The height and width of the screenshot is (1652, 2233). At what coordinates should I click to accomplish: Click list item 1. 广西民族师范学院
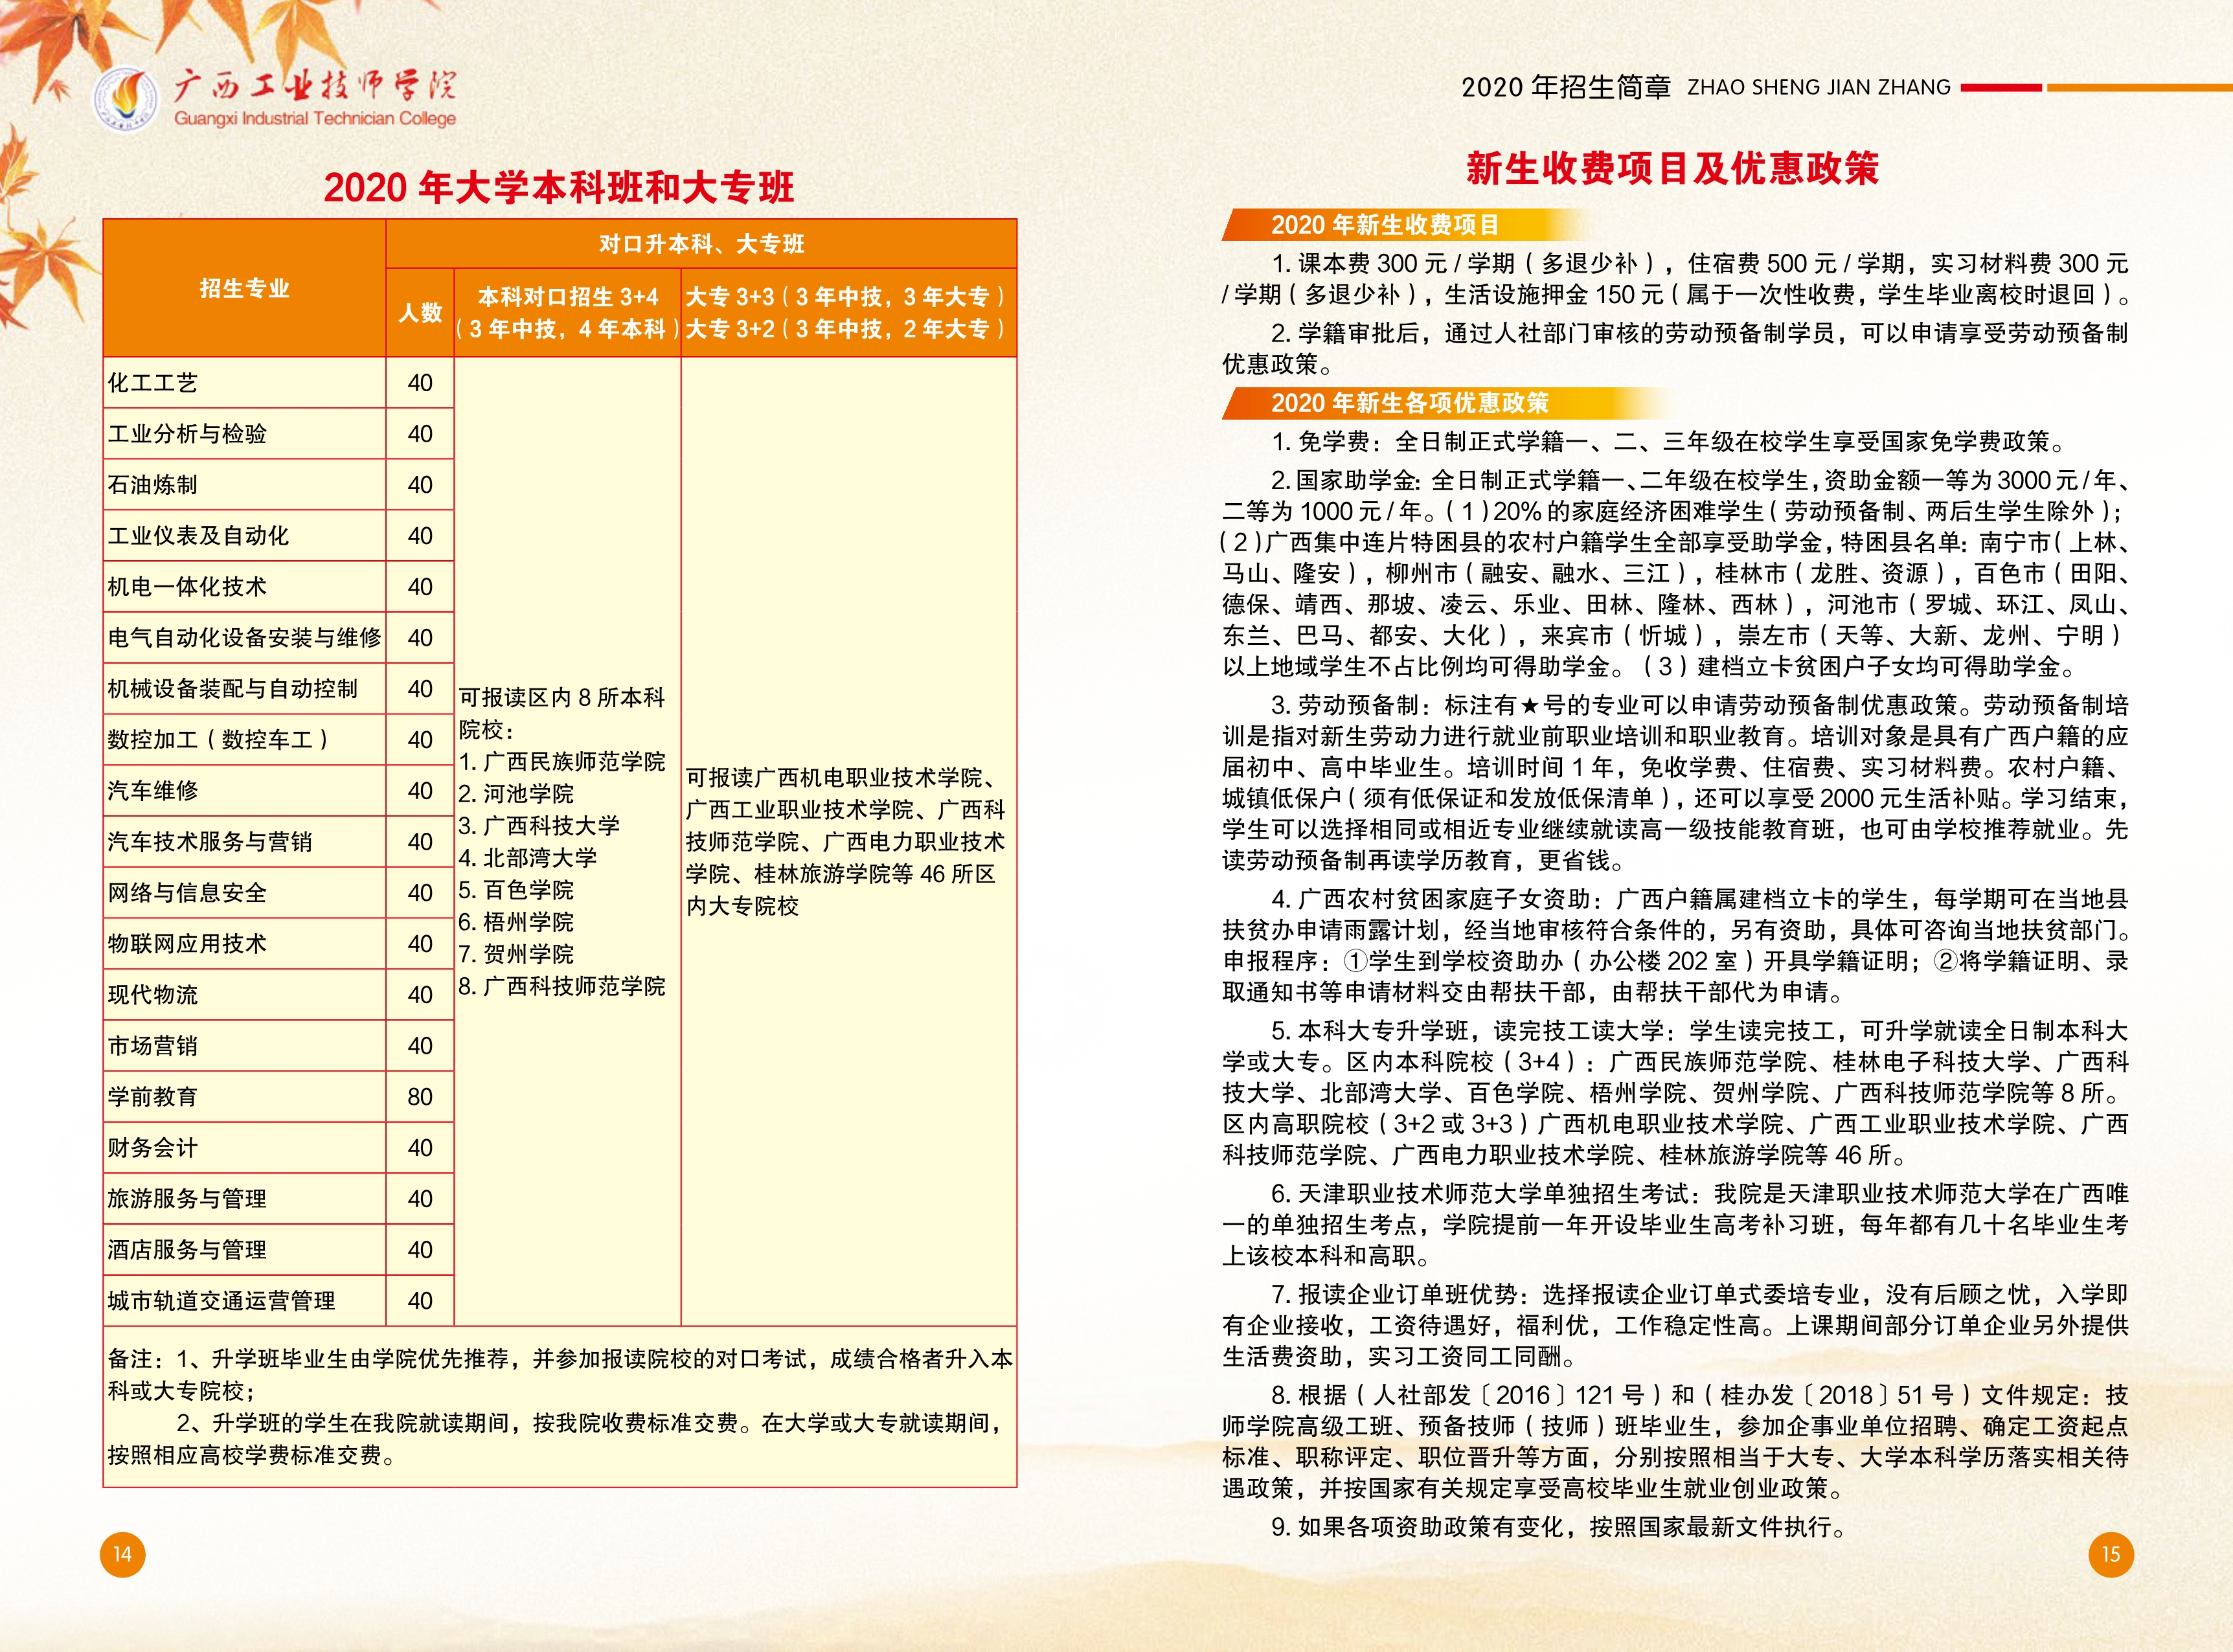(x=562, y=762)
